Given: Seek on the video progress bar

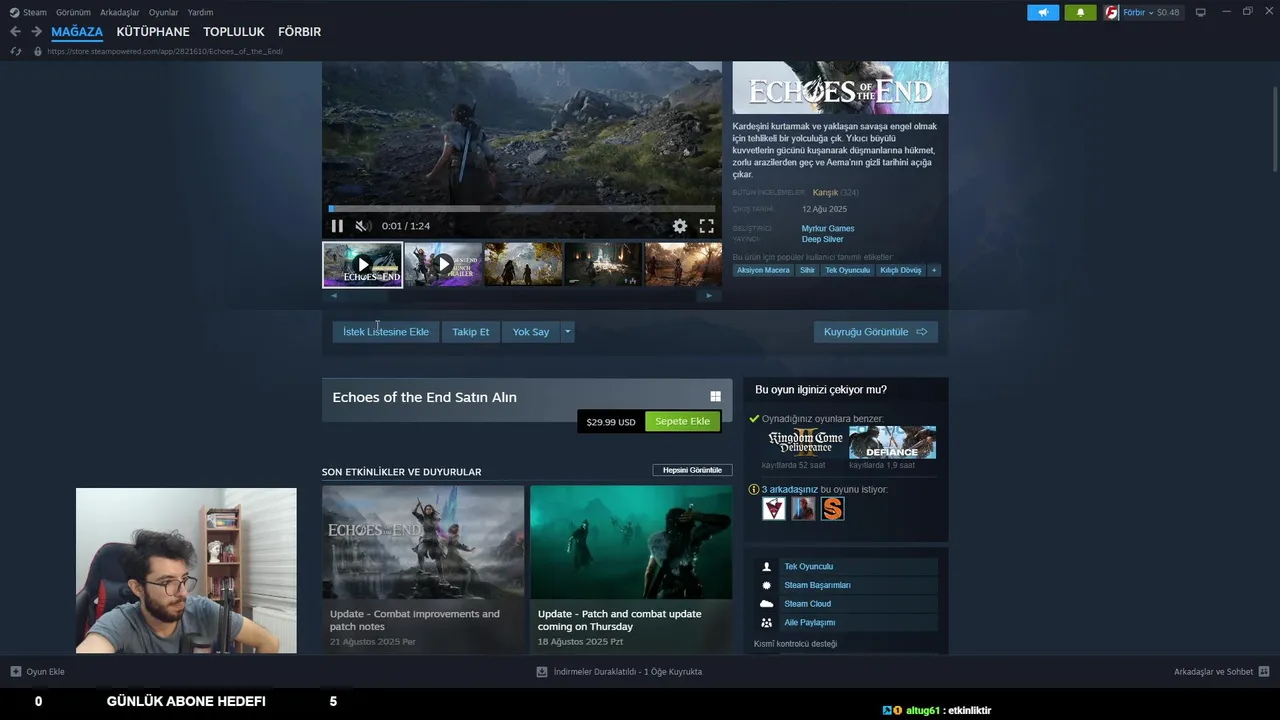Looking at the screenshot, I should [x=522, y=209].
